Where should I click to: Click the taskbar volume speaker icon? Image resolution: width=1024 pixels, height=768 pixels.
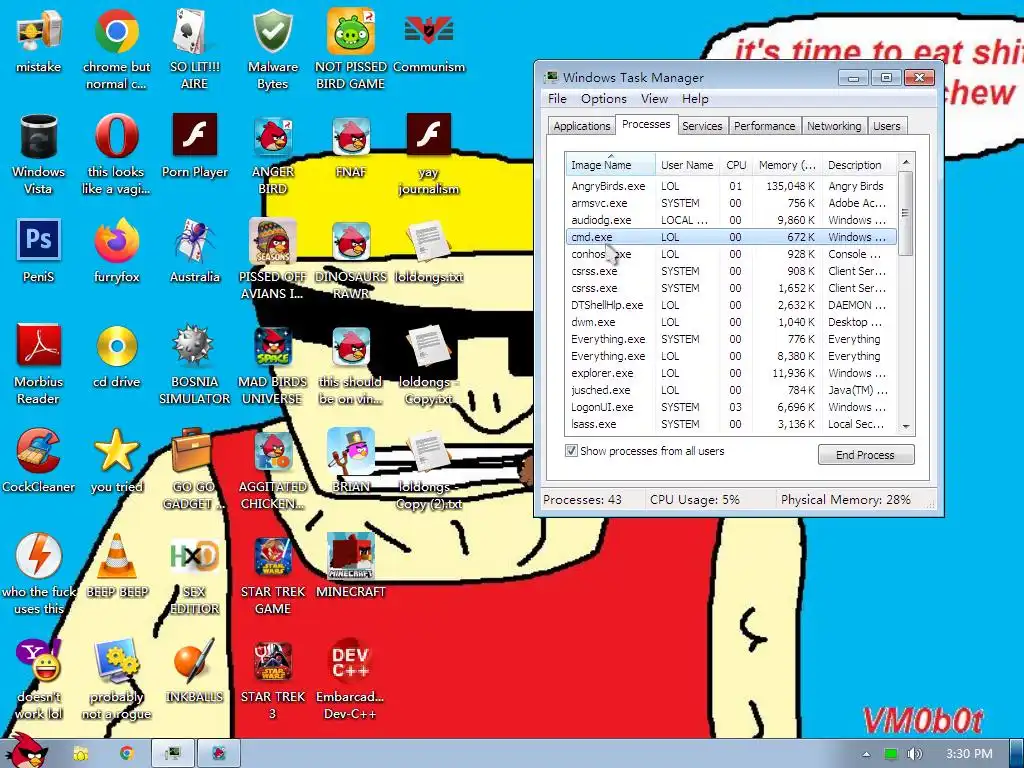click(914, 754)
